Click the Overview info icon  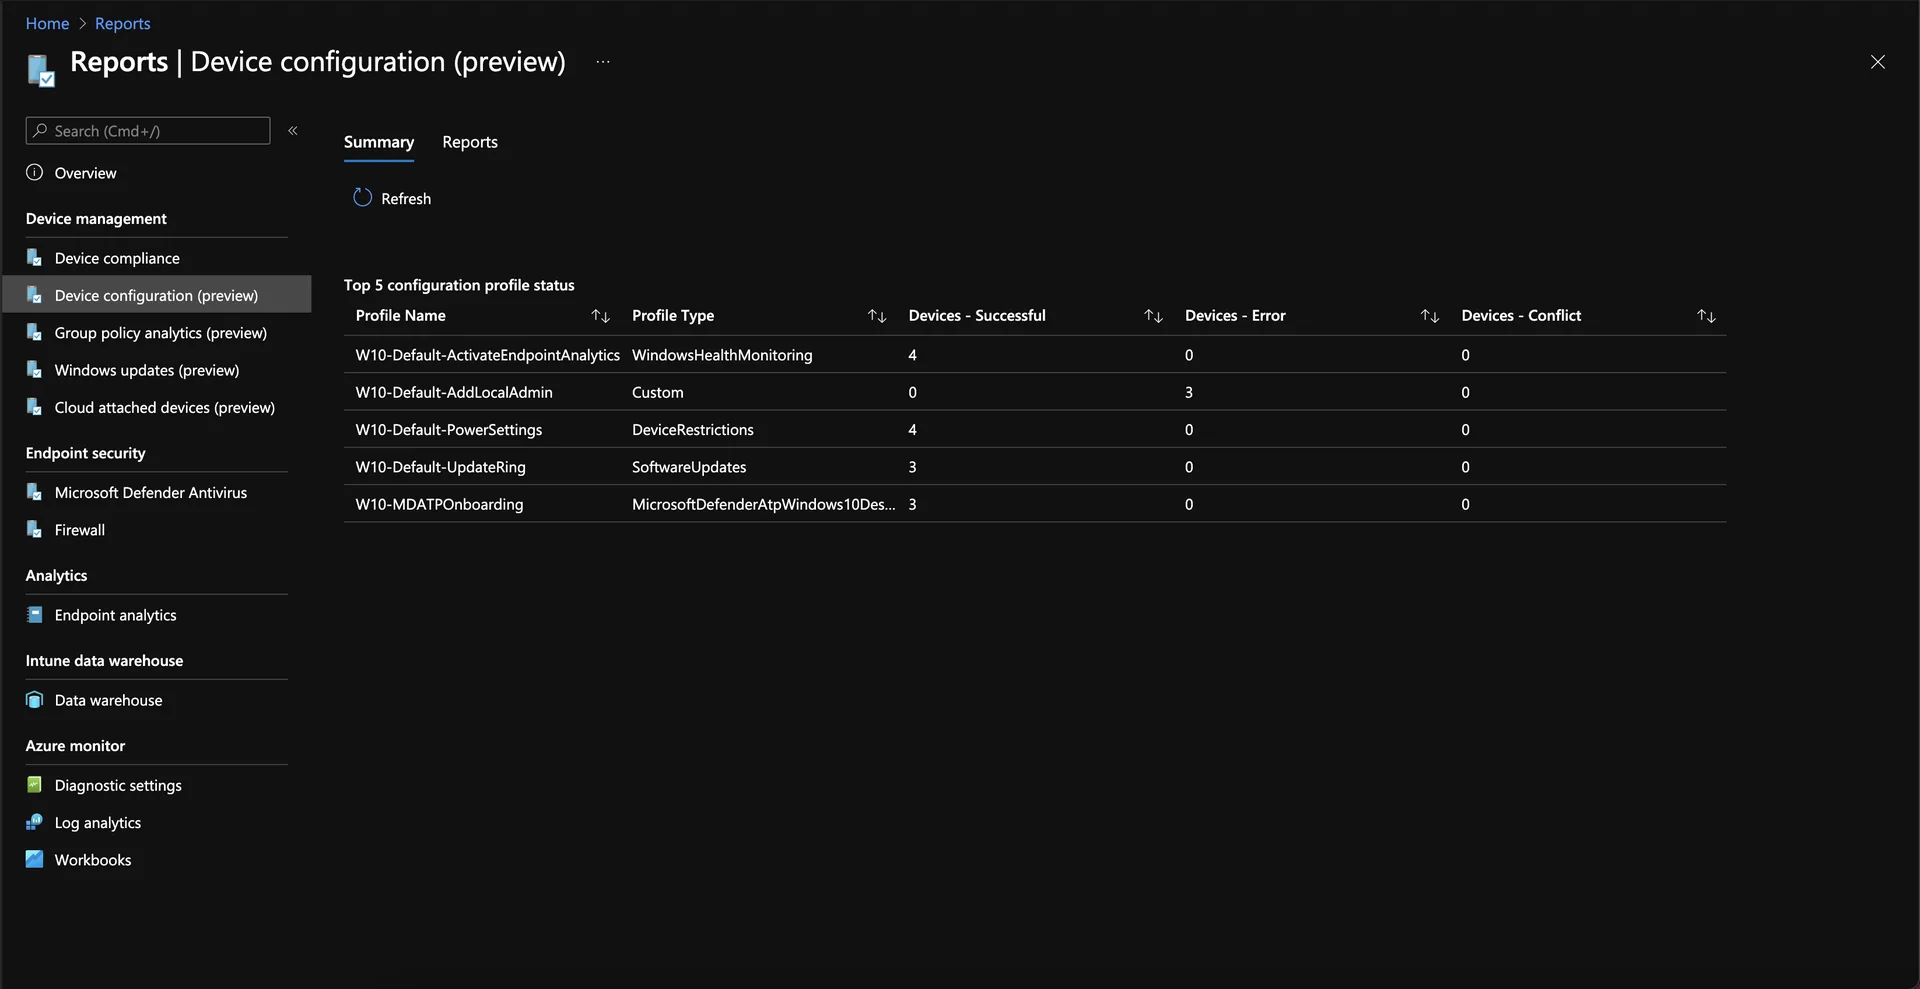[x=35, y=172]
